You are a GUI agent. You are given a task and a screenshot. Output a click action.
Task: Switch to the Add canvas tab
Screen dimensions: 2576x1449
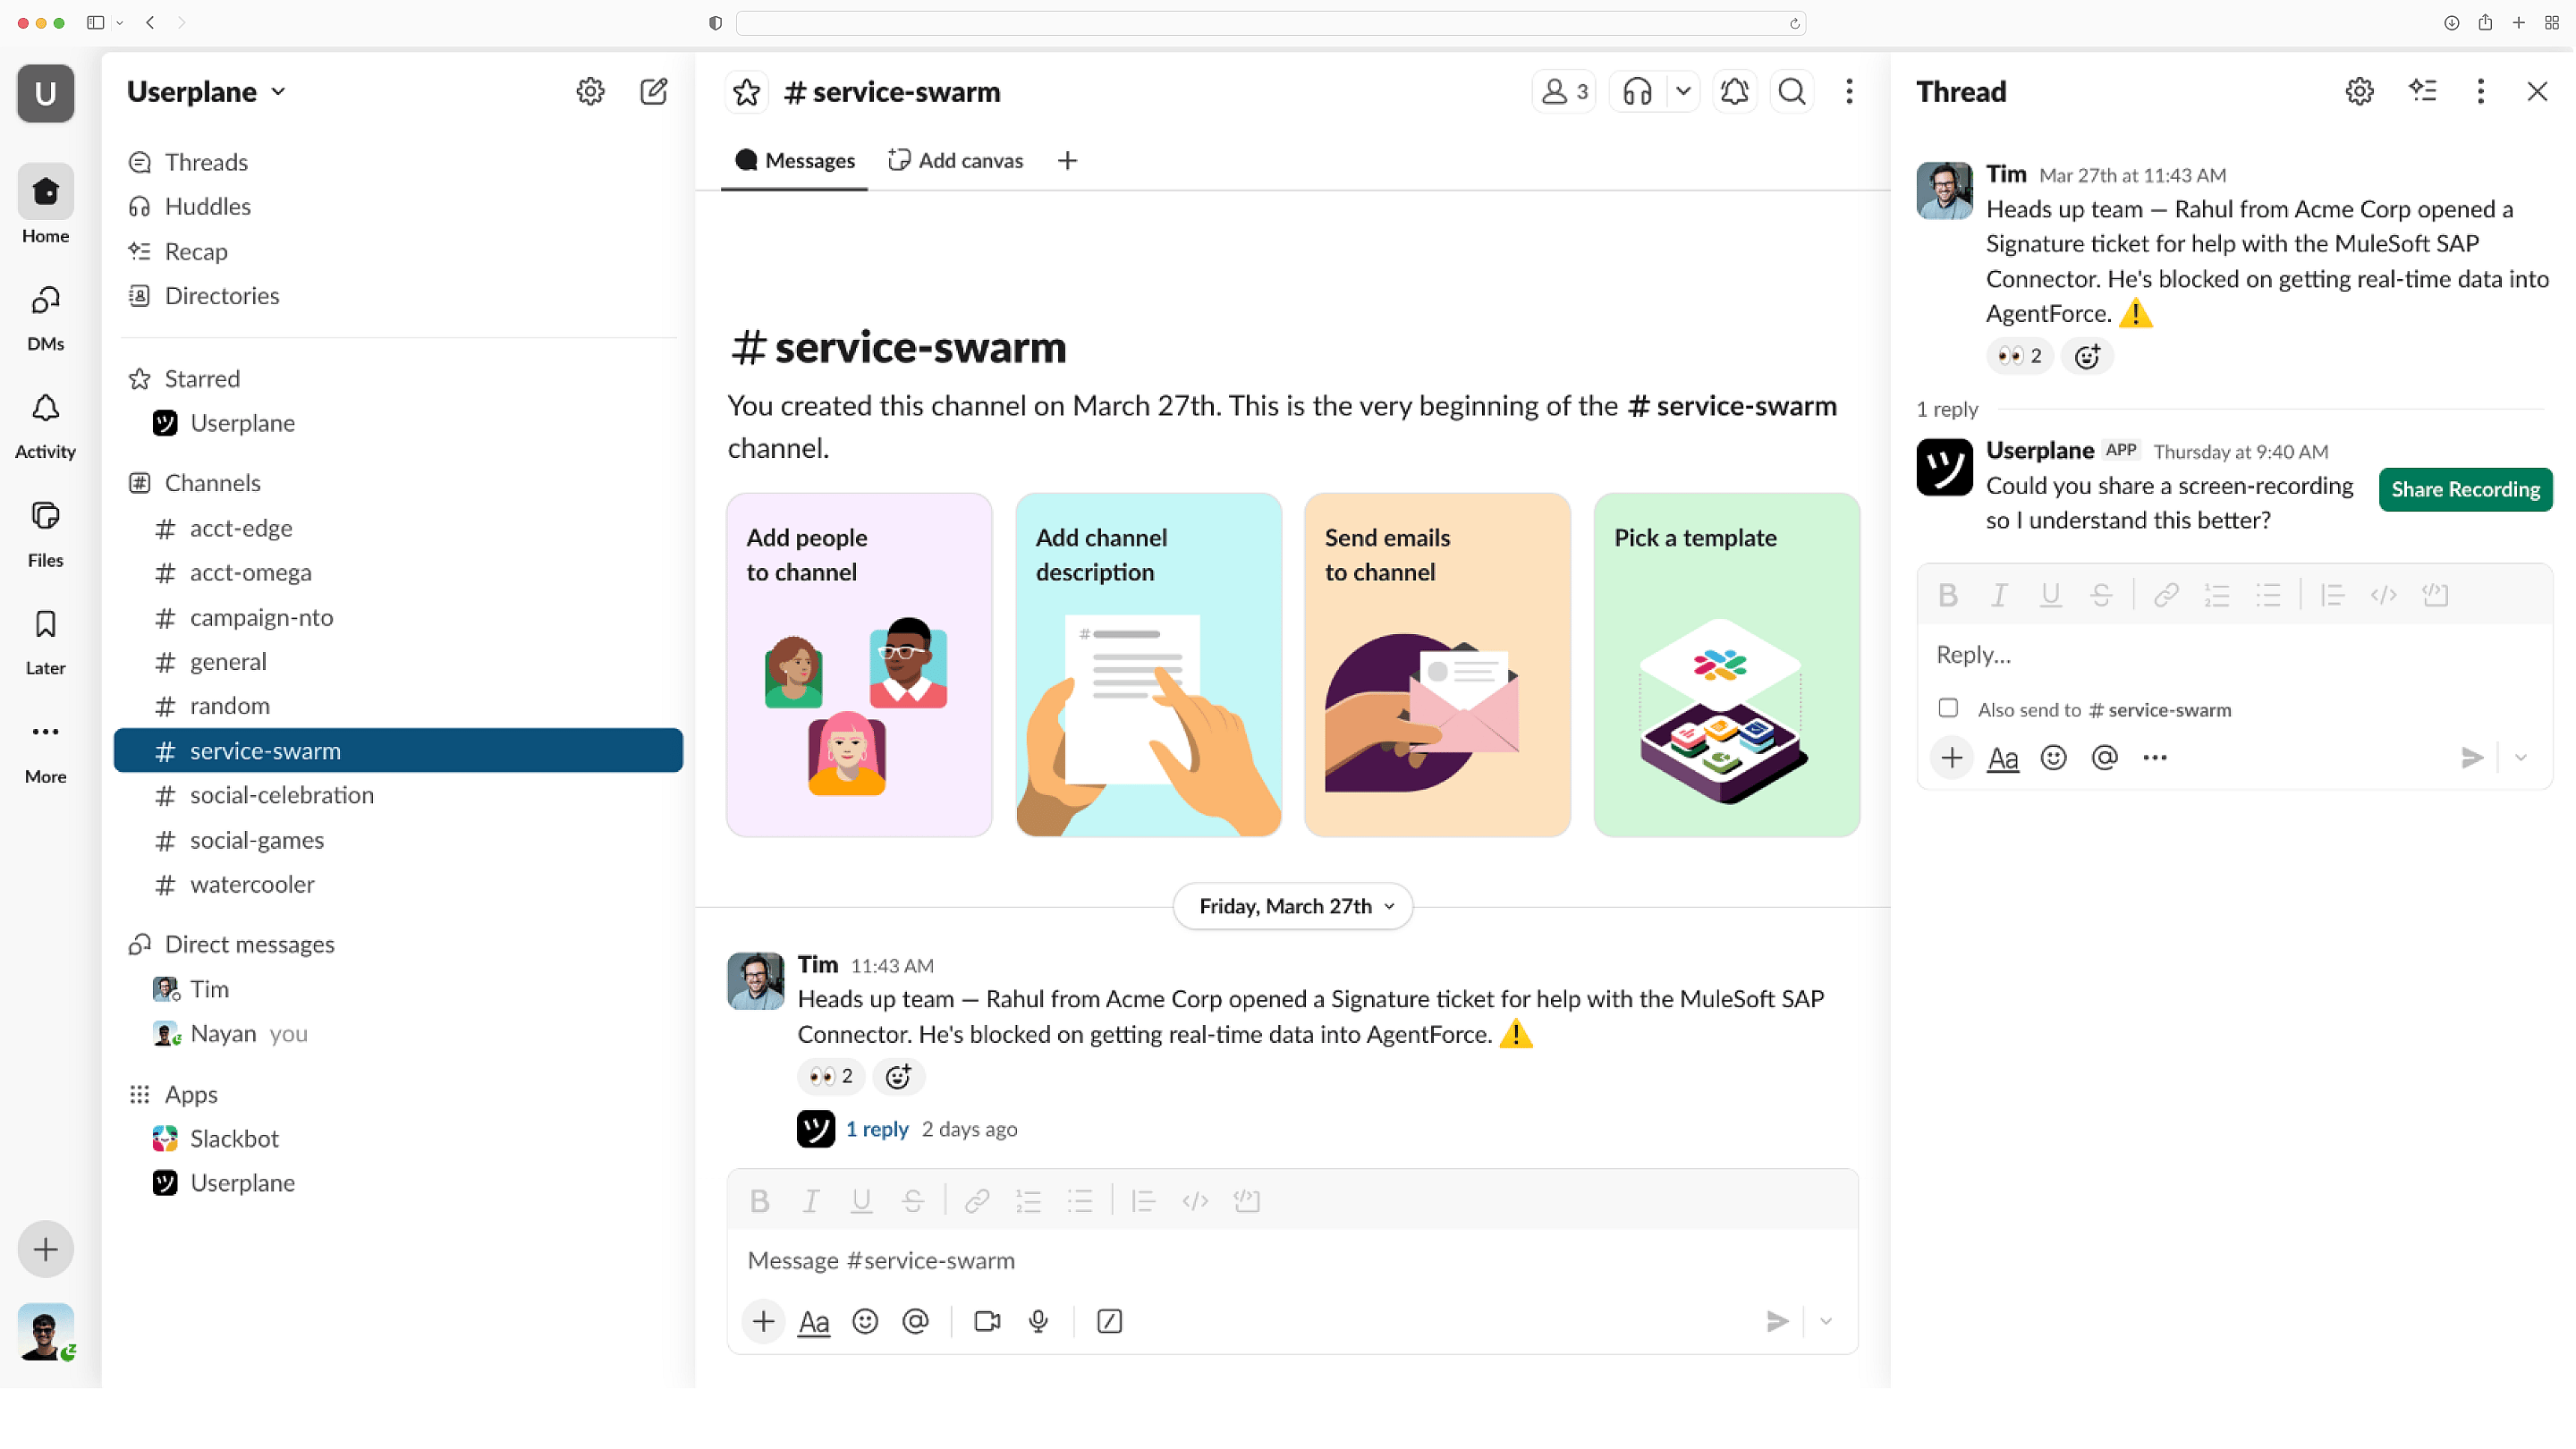click(x=955, y=160)
